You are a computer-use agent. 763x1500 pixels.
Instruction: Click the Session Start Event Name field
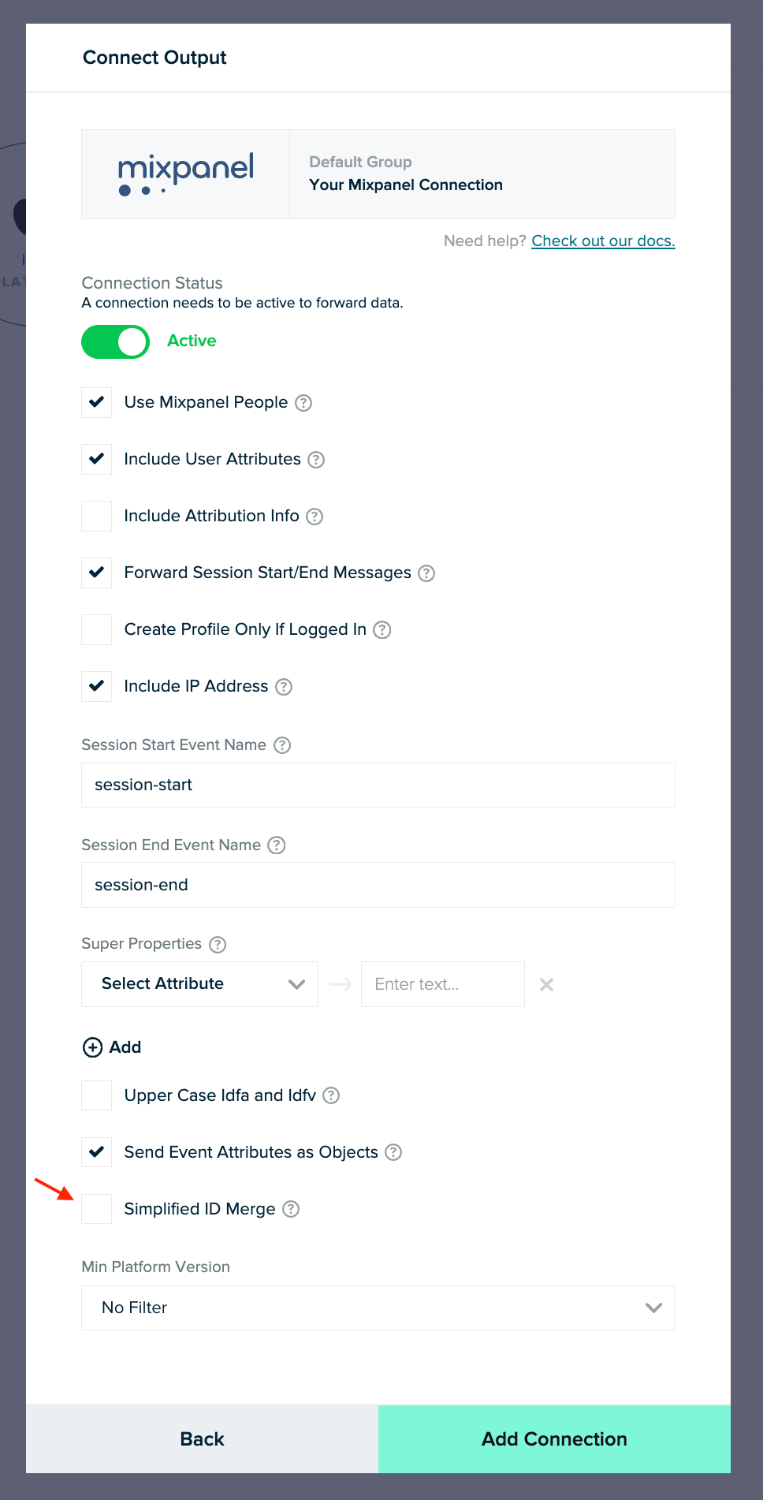coord(378,785)
